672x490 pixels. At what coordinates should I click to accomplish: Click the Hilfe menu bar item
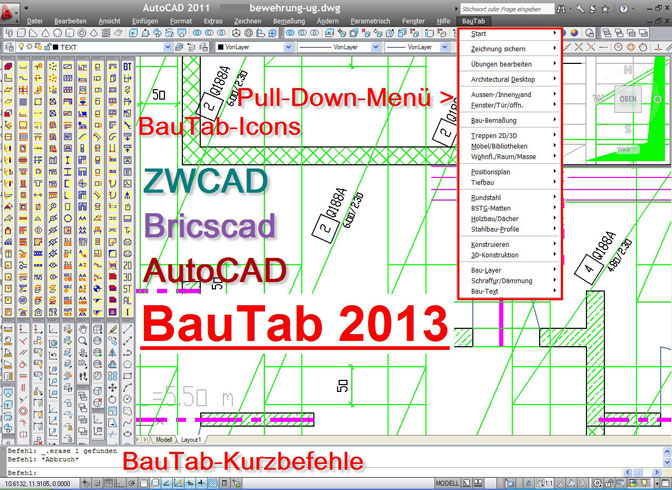point(443,21)
